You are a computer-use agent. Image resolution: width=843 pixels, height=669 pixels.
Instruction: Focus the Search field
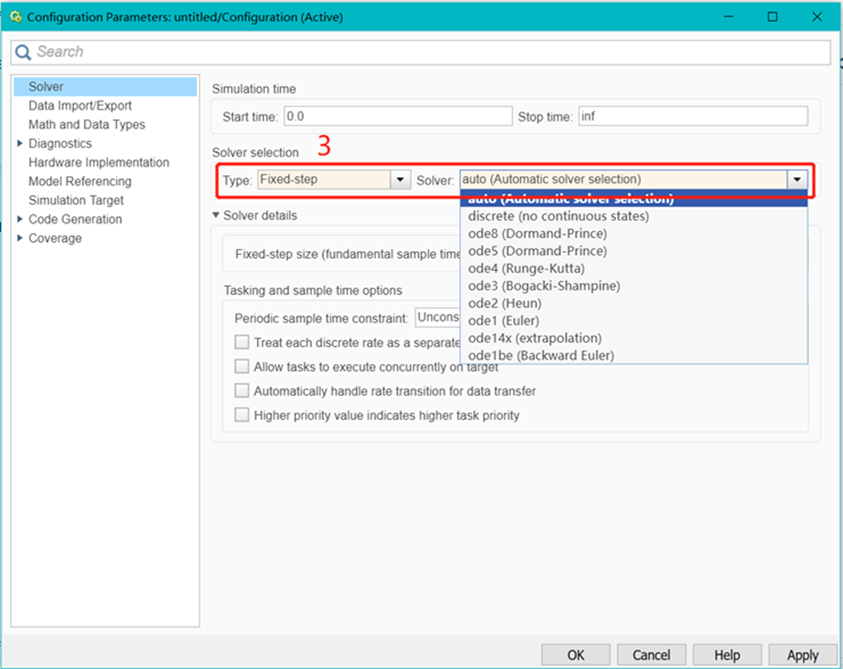click(421, 52)
